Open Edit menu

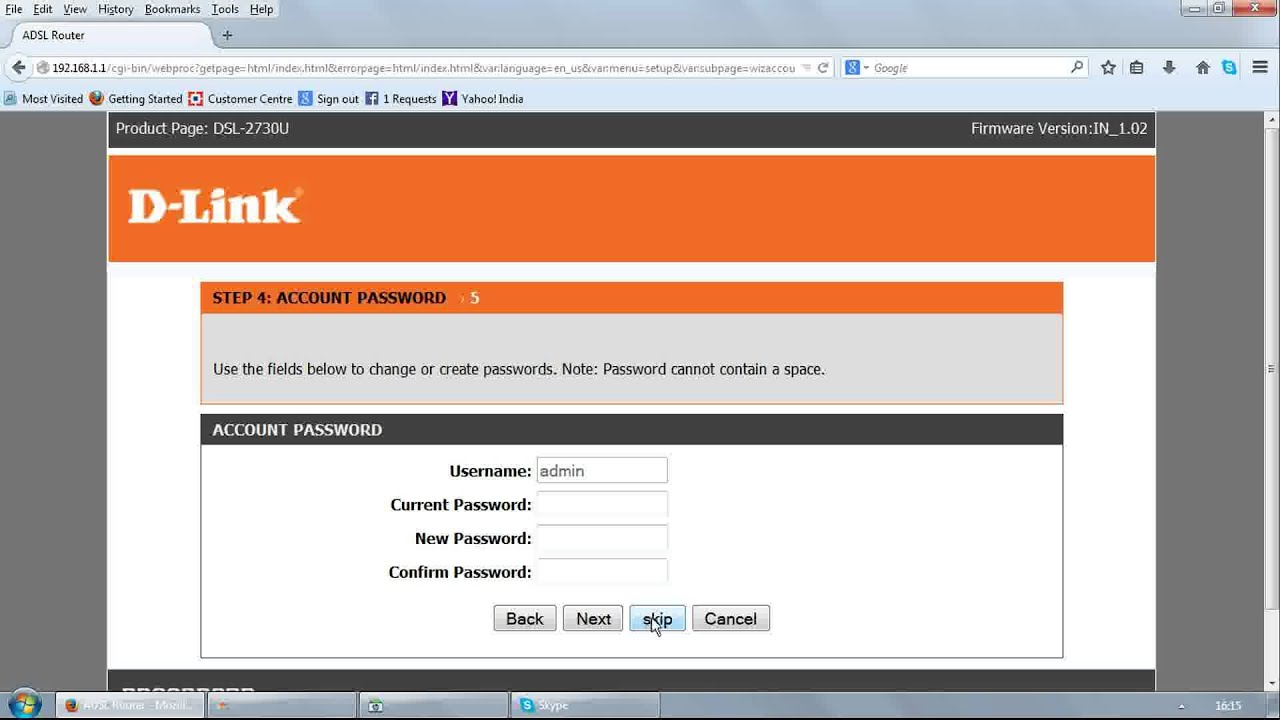[x=43, y=9]
